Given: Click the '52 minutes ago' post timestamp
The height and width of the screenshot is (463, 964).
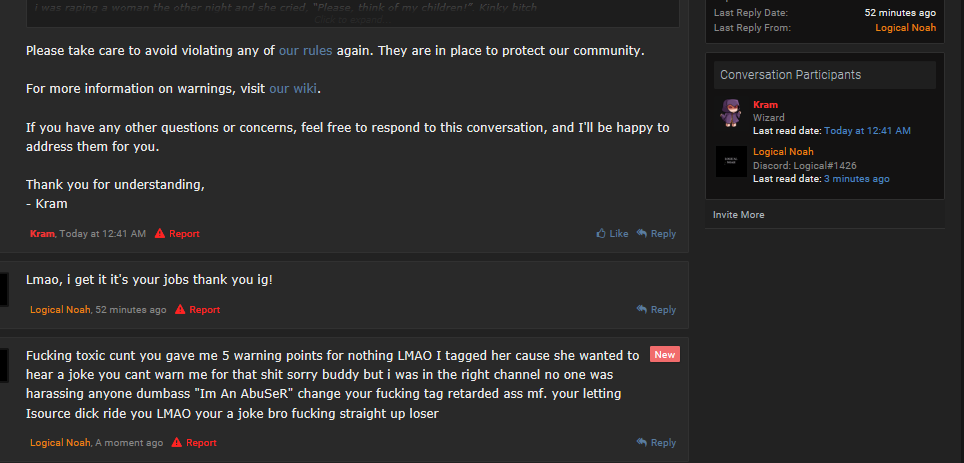Looking at the screenshot, I should point(131,310).
